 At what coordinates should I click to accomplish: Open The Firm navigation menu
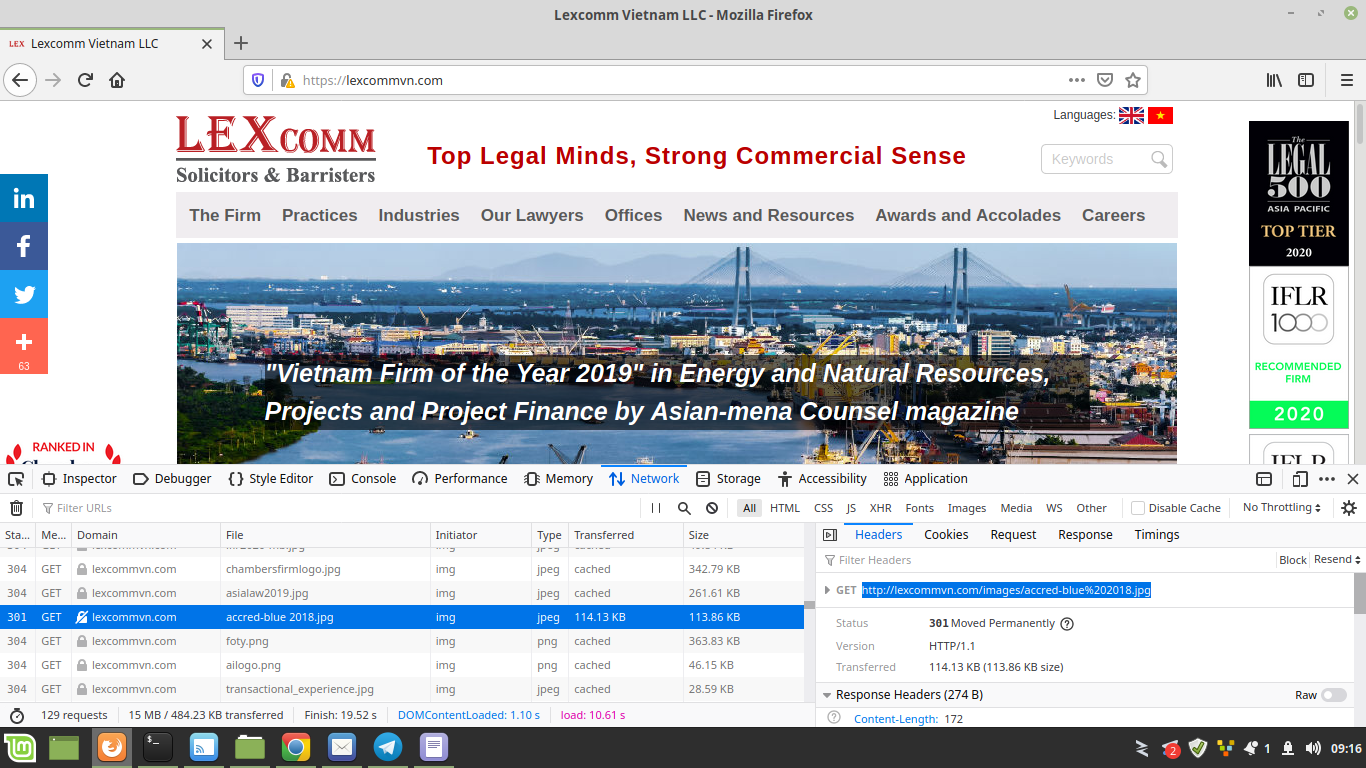[x=225, y=215]
